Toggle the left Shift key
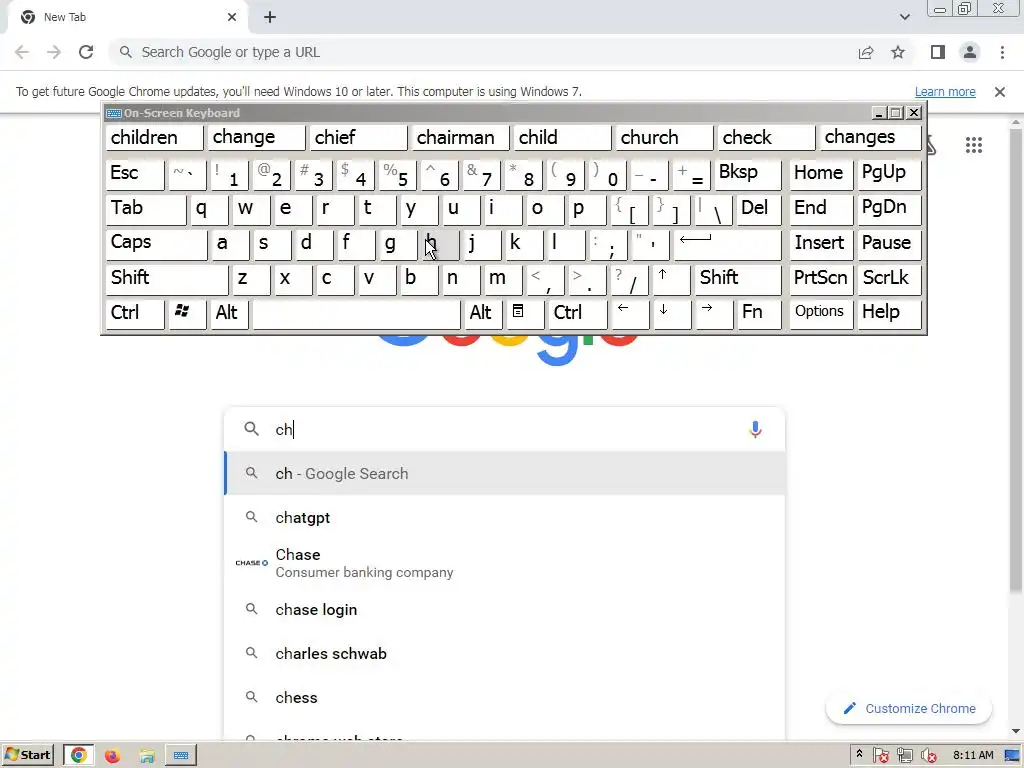 click(x=167, y=278)
